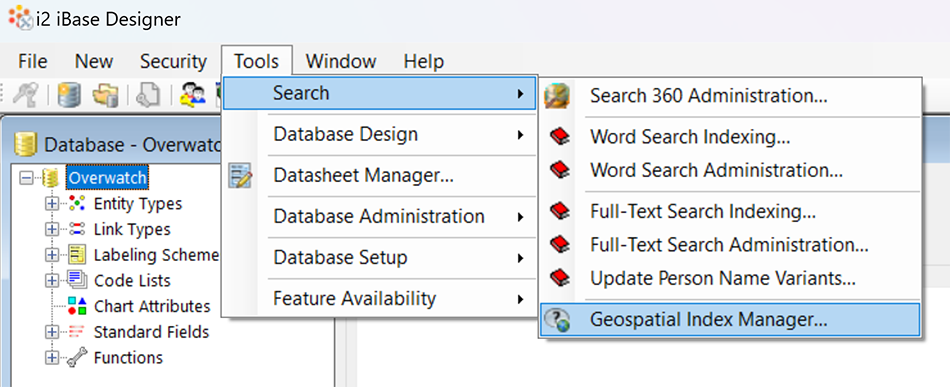Select Chart Attributes in the tree
The height and width of the screenshot is (387, 950).
152,306
